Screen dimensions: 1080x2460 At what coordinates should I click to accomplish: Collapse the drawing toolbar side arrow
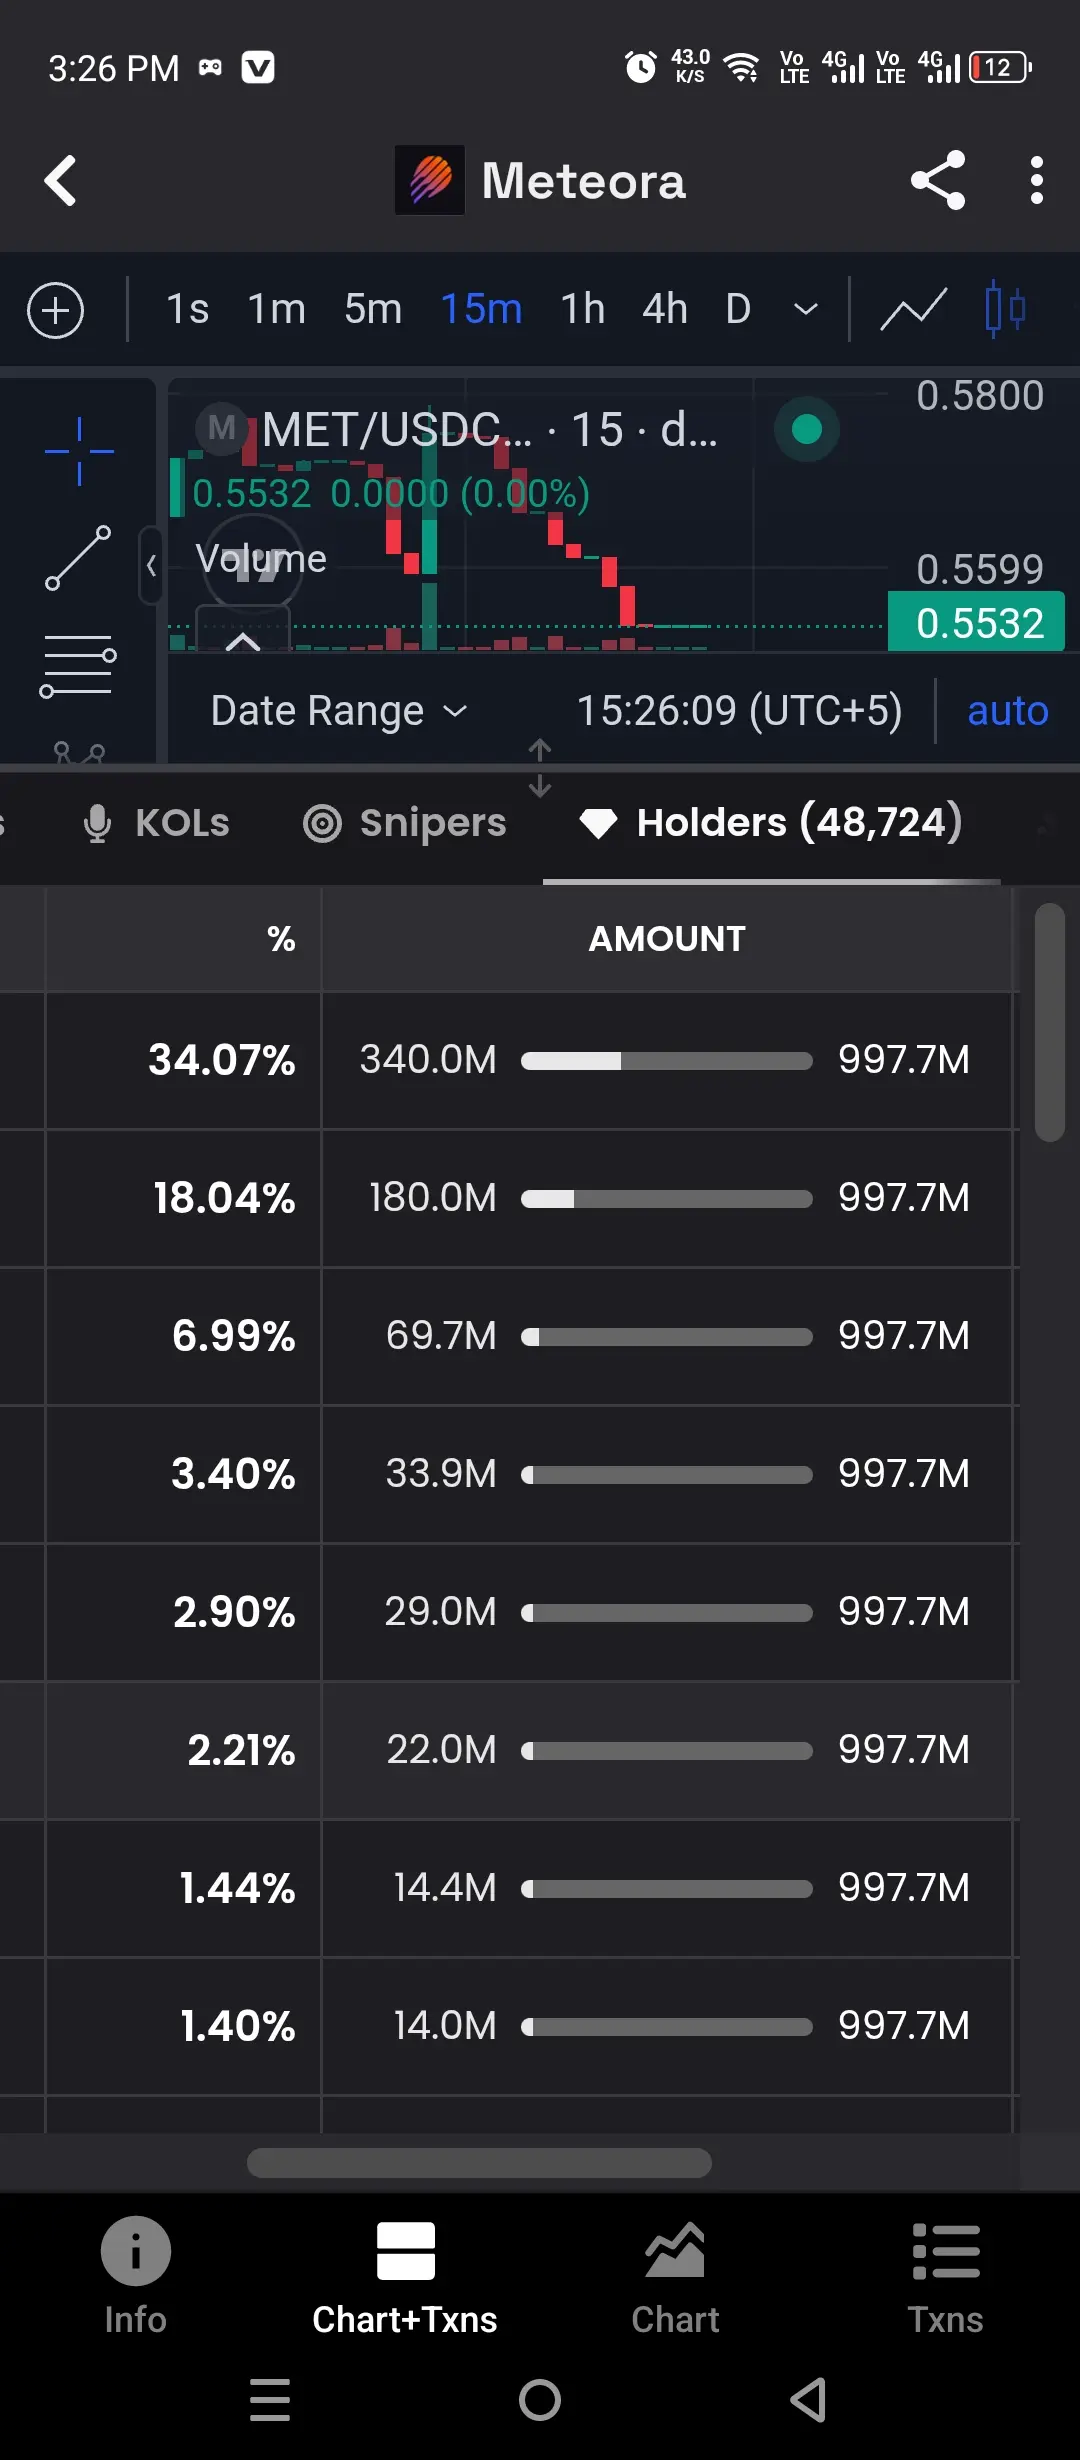pyautogui.click(x=151, y=566)
